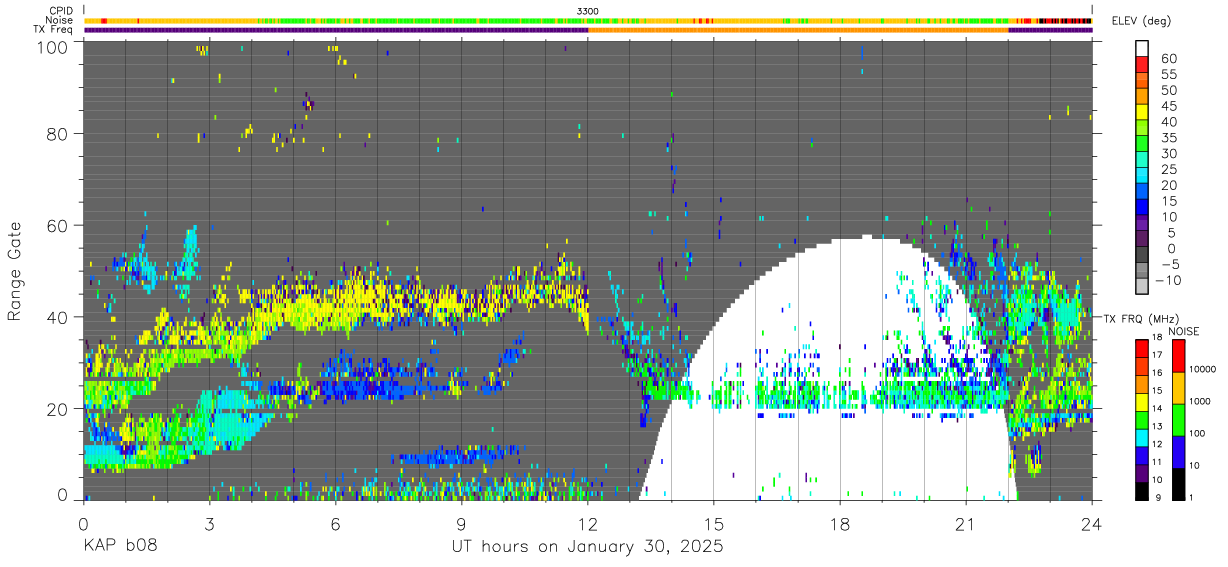Click the 24 tick on UT hours axis
Image resolution: width=1228 pixels, height=567 pixels.
click(1092, 524)
